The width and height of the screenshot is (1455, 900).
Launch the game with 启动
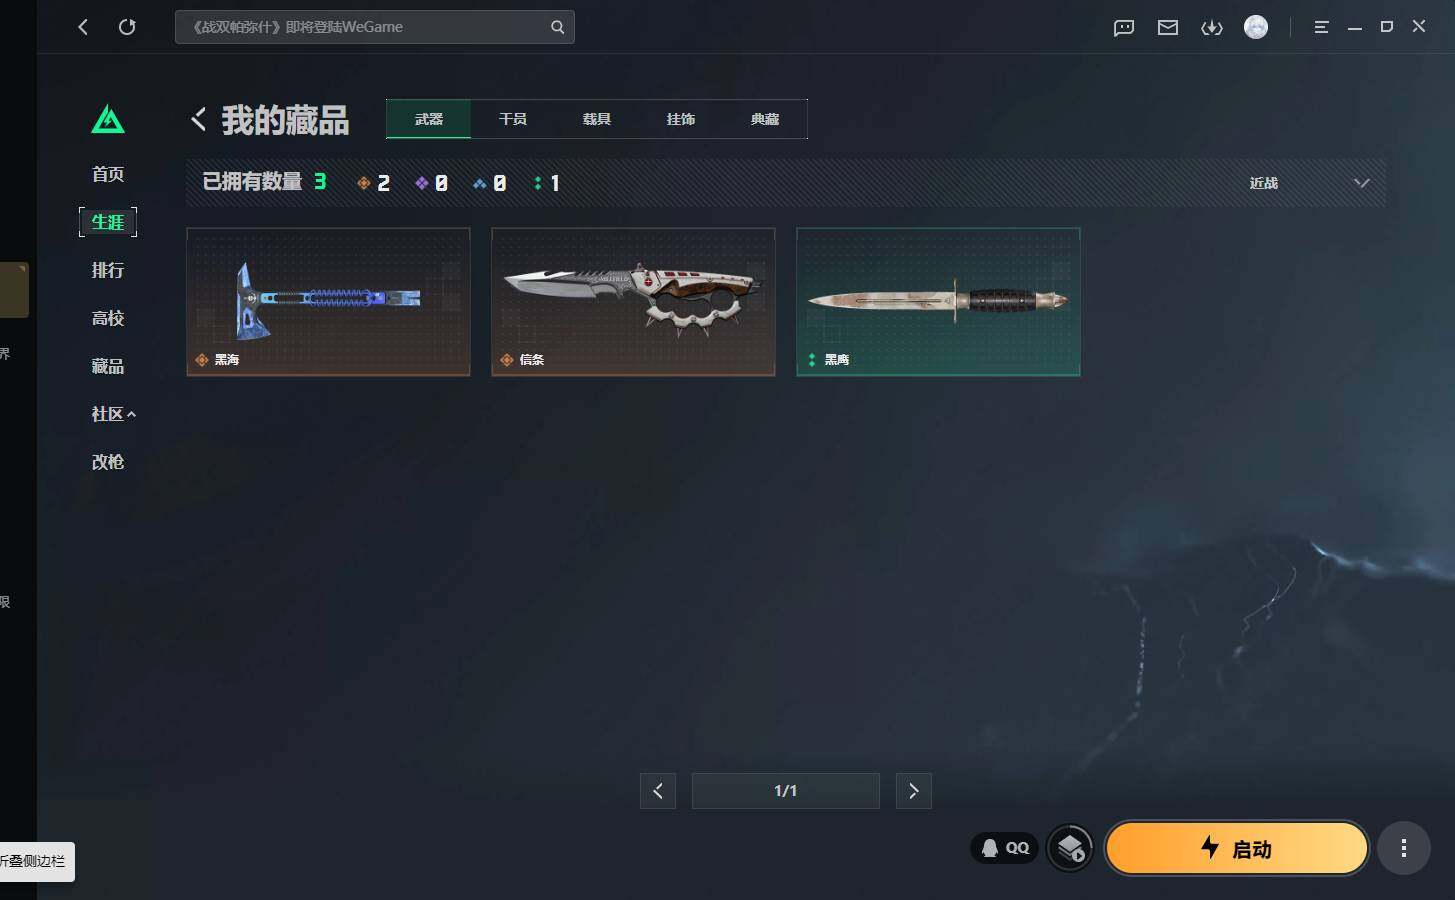click(1236, 849)
